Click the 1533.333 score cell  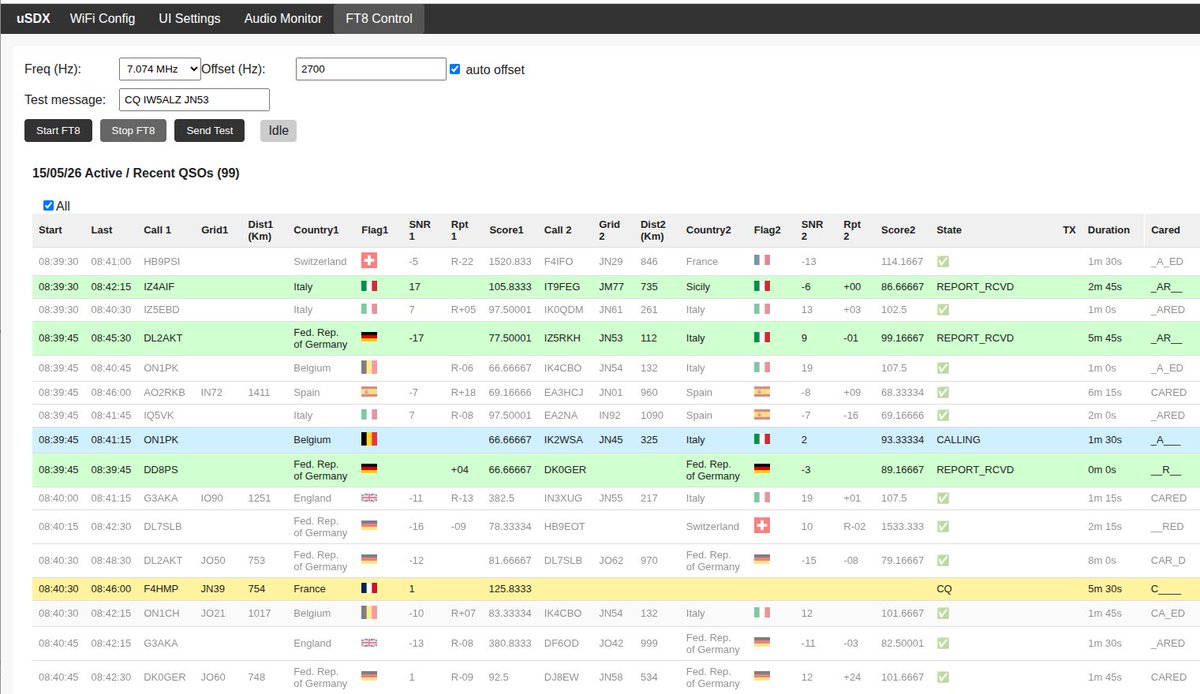[x=902, y=526]
